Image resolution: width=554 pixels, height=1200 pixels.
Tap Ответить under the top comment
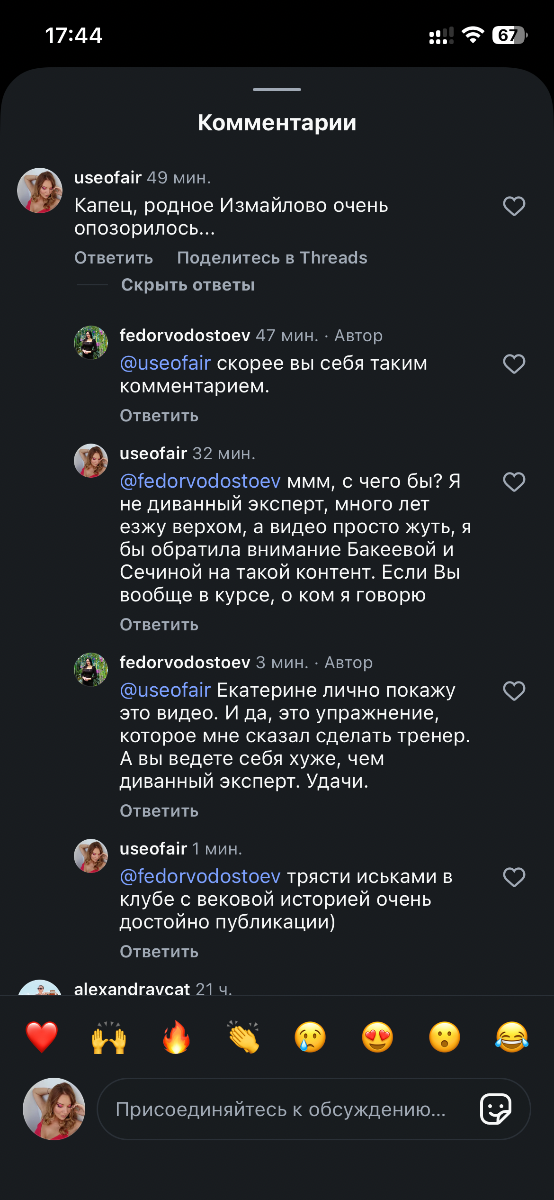coord(113,257)
